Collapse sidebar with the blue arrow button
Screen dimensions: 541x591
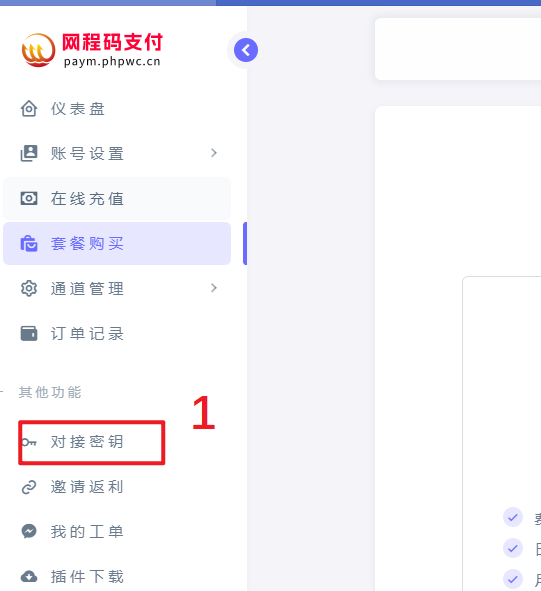click(x=246, y=50)
